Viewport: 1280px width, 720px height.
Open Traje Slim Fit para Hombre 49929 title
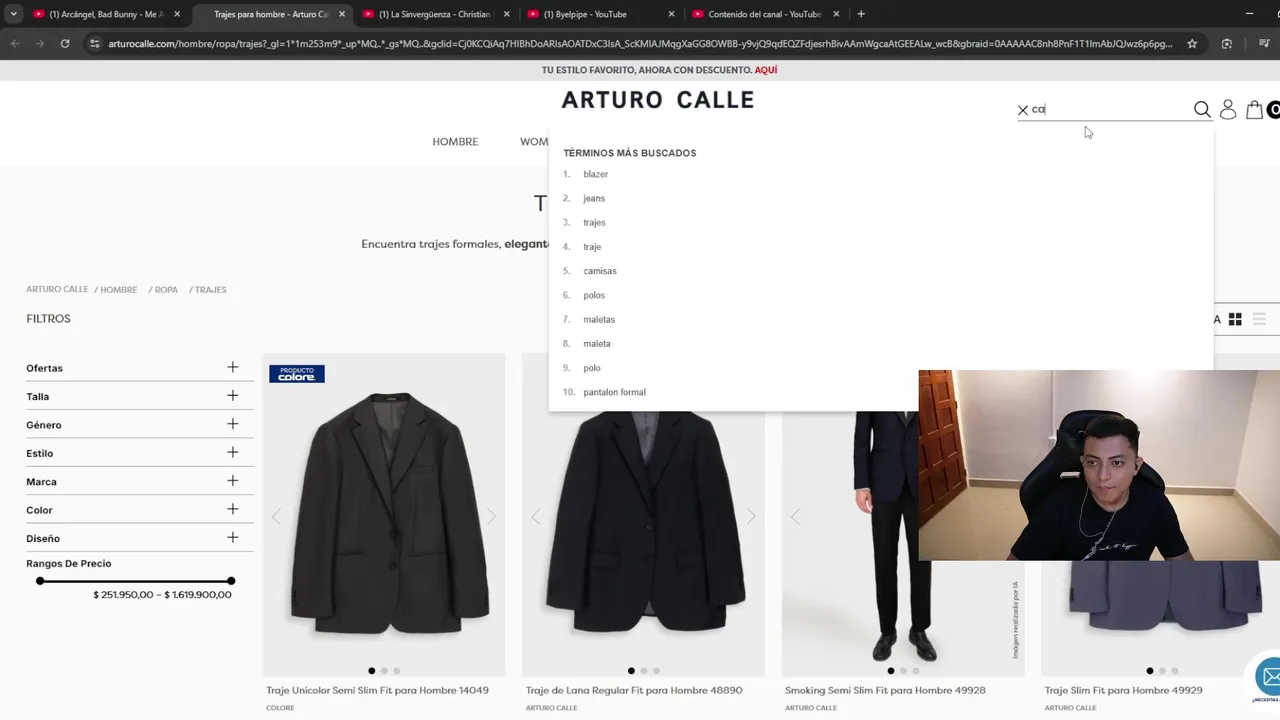point(1123,690)
